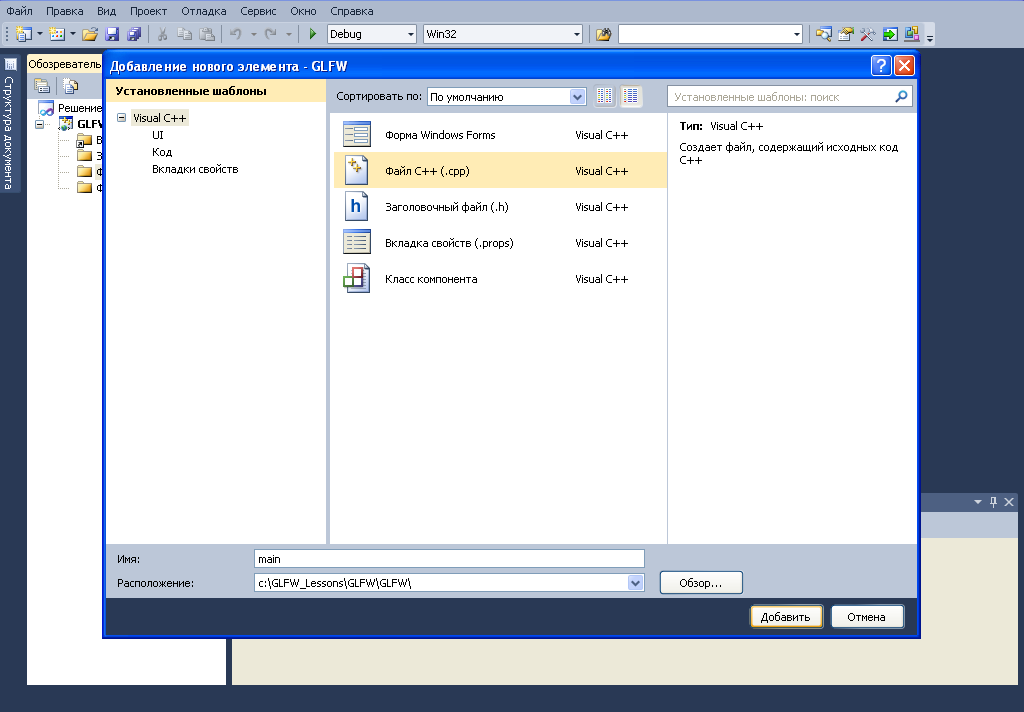Open the Document Outline side tab
Screen dimensions: 1024x712
coord(10,124)
